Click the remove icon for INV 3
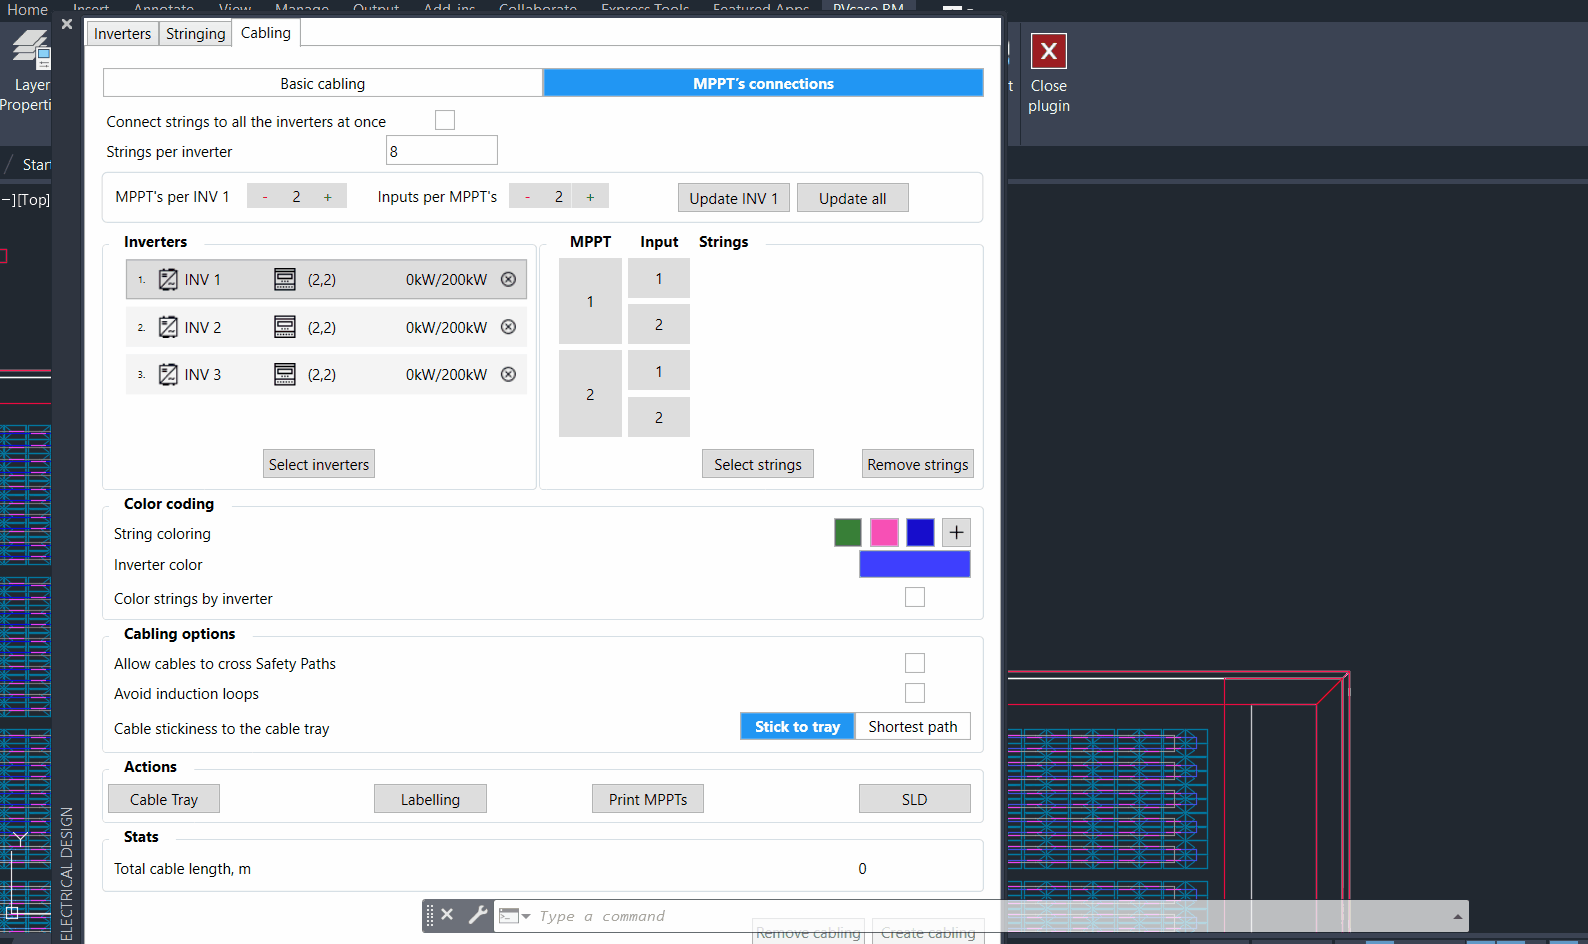Screen dimensions: 1588x944 pyautogui.click(x=508, y=375)
